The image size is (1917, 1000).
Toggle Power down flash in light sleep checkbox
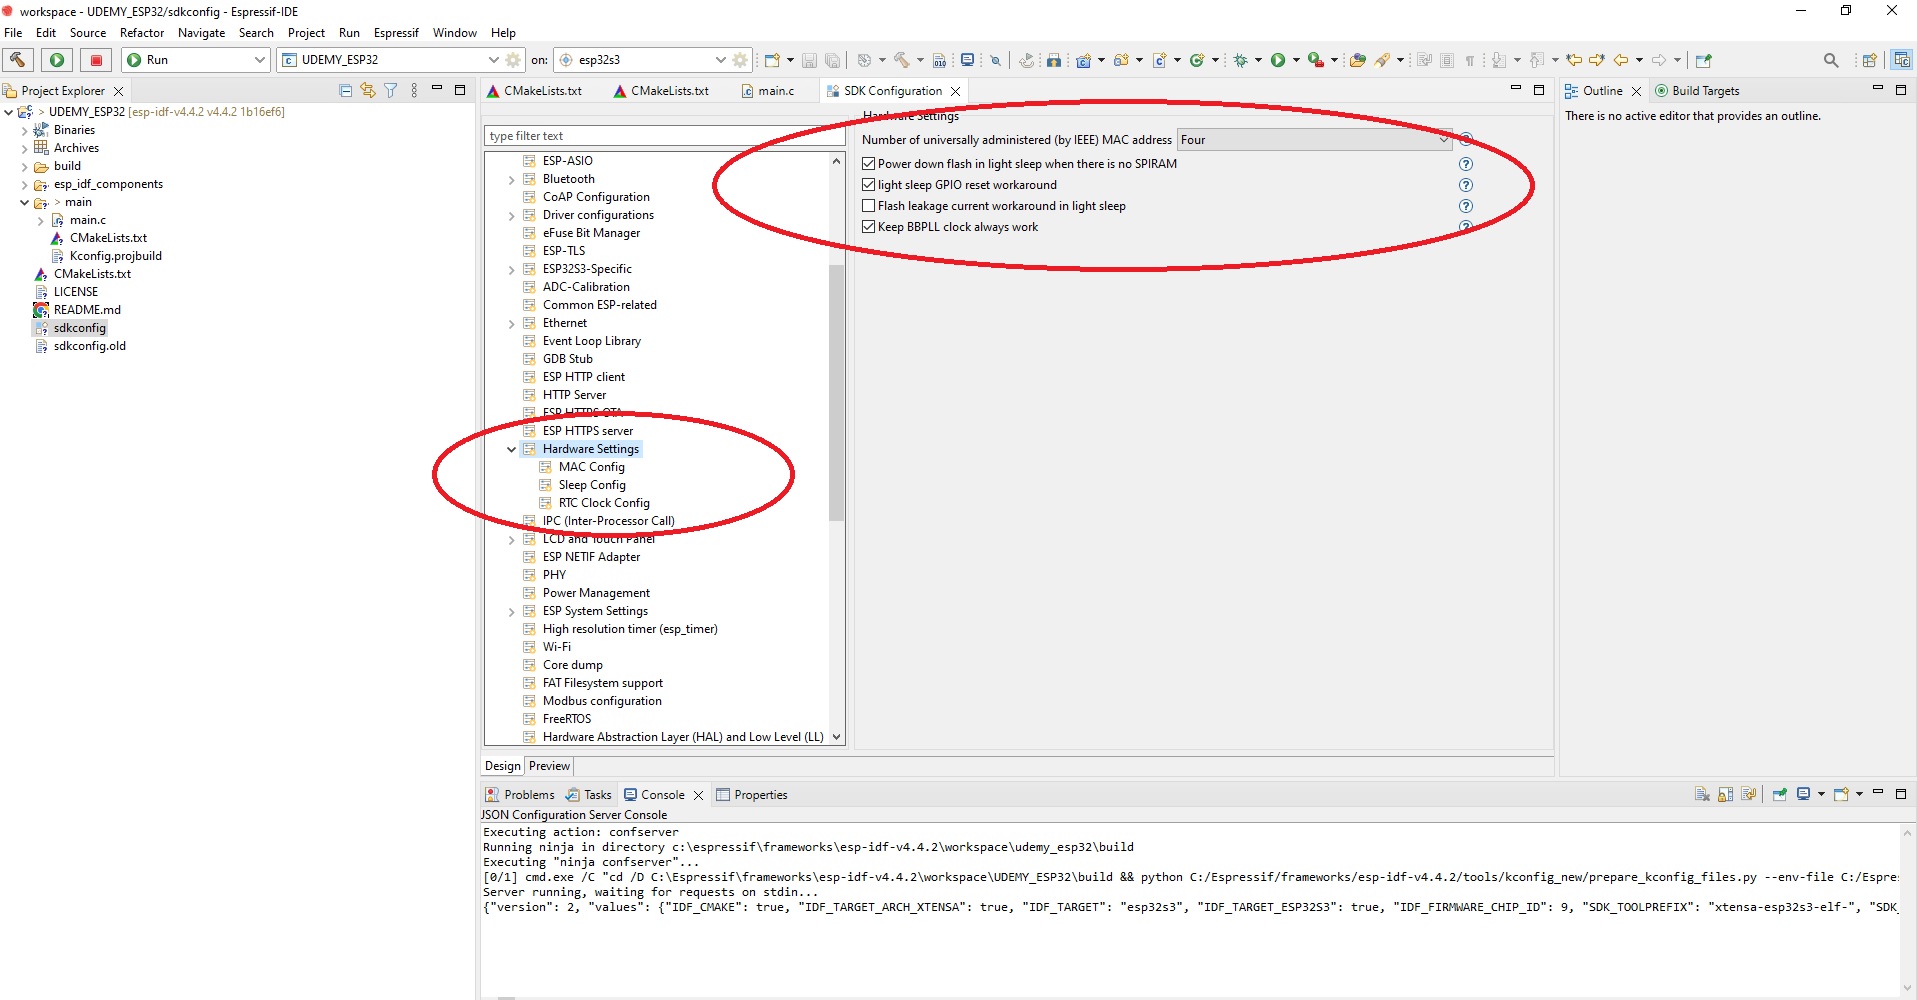point(869,164)
